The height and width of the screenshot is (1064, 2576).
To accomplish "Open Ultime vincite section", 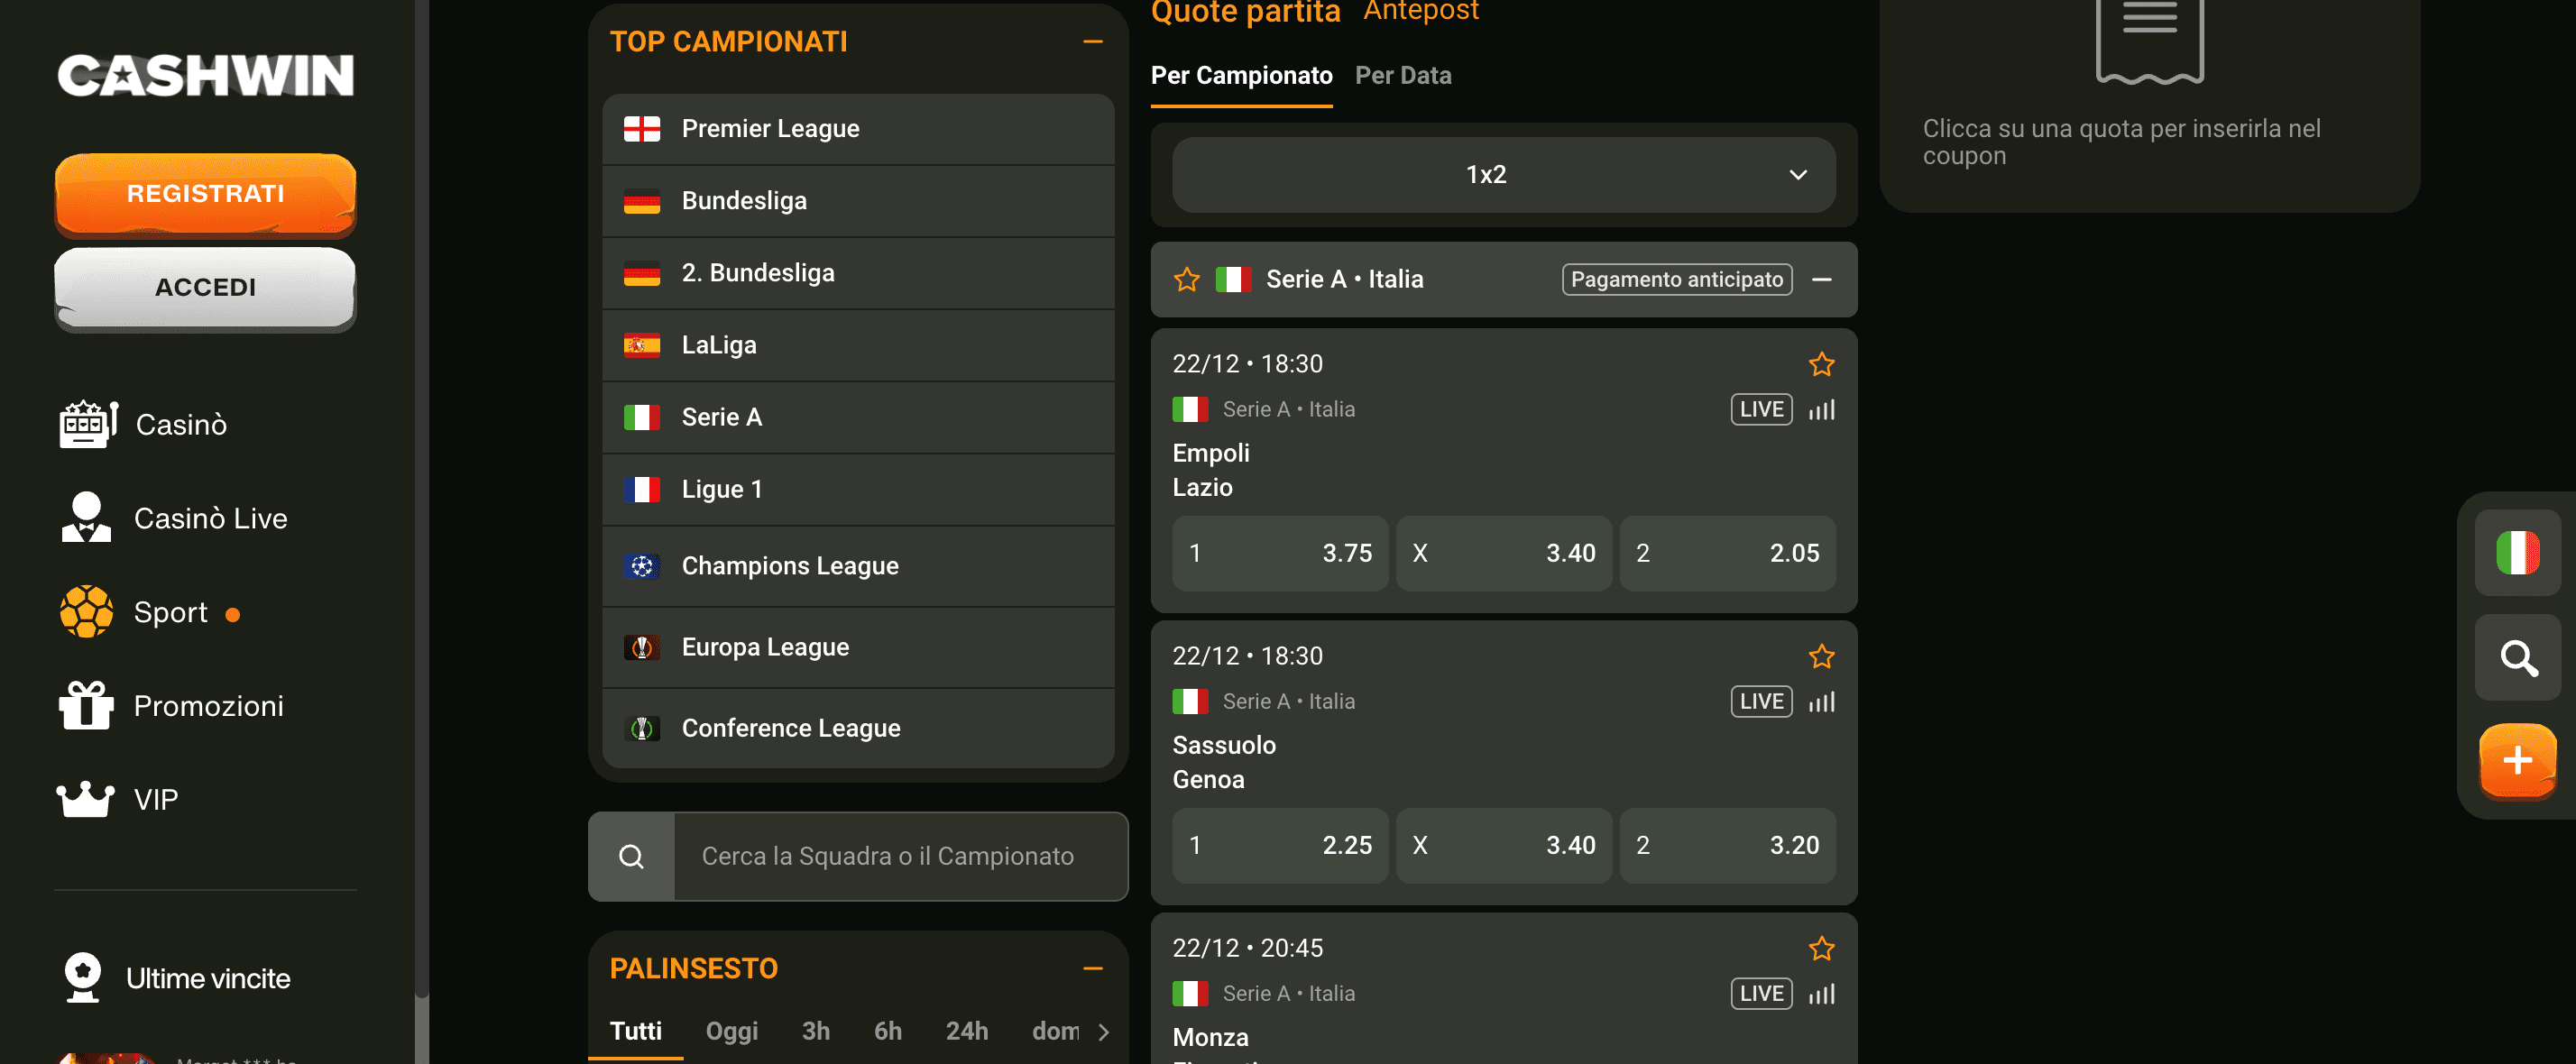I will tap(207, 978).
